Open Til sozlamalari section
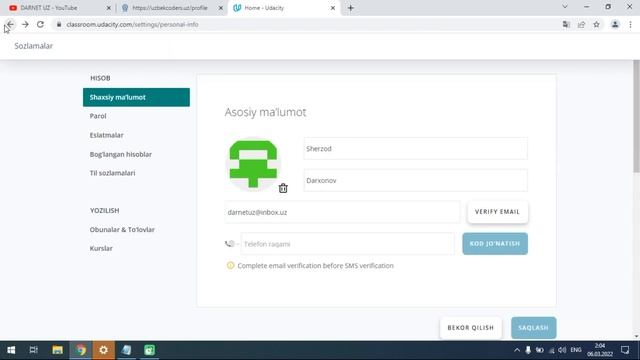Viewport: 640px width, 360px height. pos(112,173)
